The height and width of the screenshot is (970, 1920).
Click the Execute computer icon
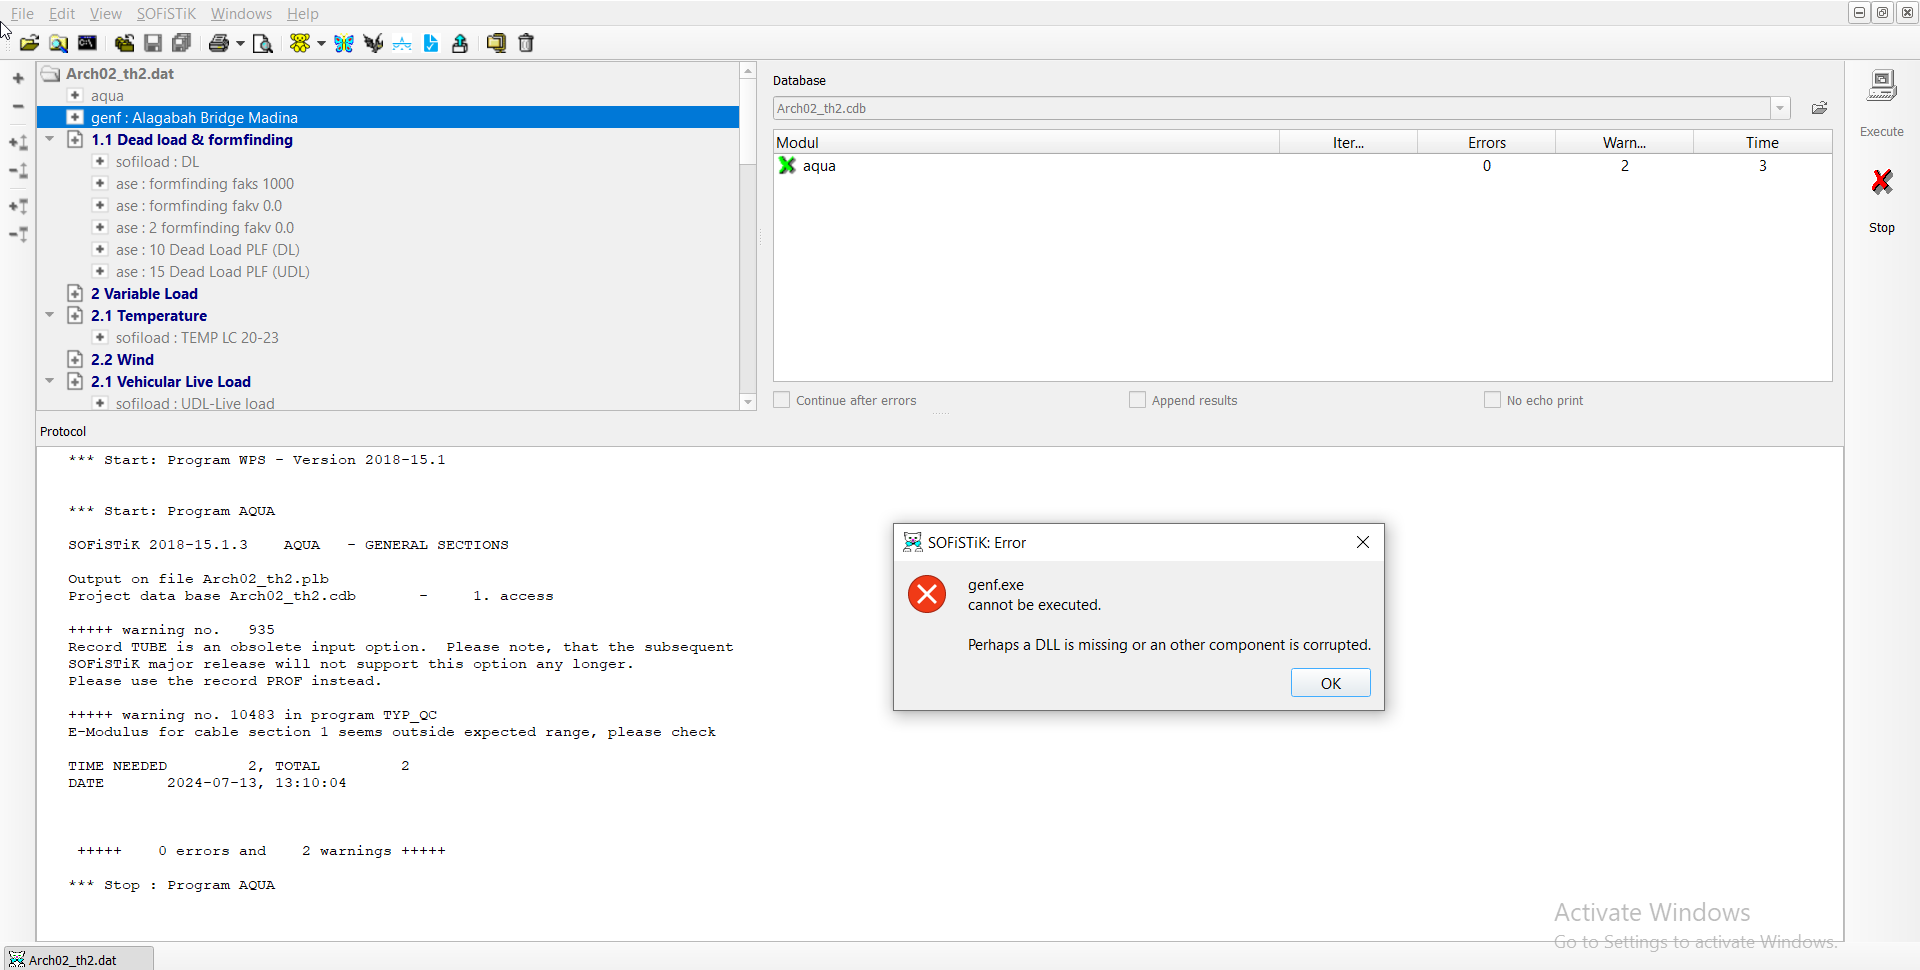click(x=1882, y=86)
